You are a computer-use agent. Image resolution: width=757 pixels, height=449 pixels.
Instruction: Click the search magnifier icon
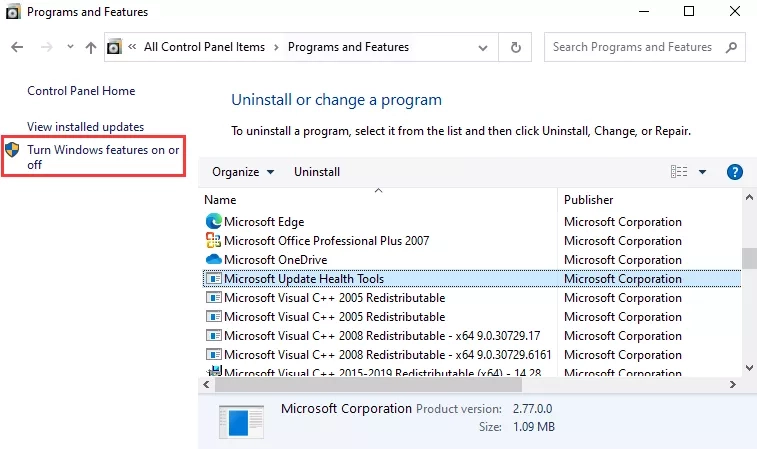(x=732, y=47)
